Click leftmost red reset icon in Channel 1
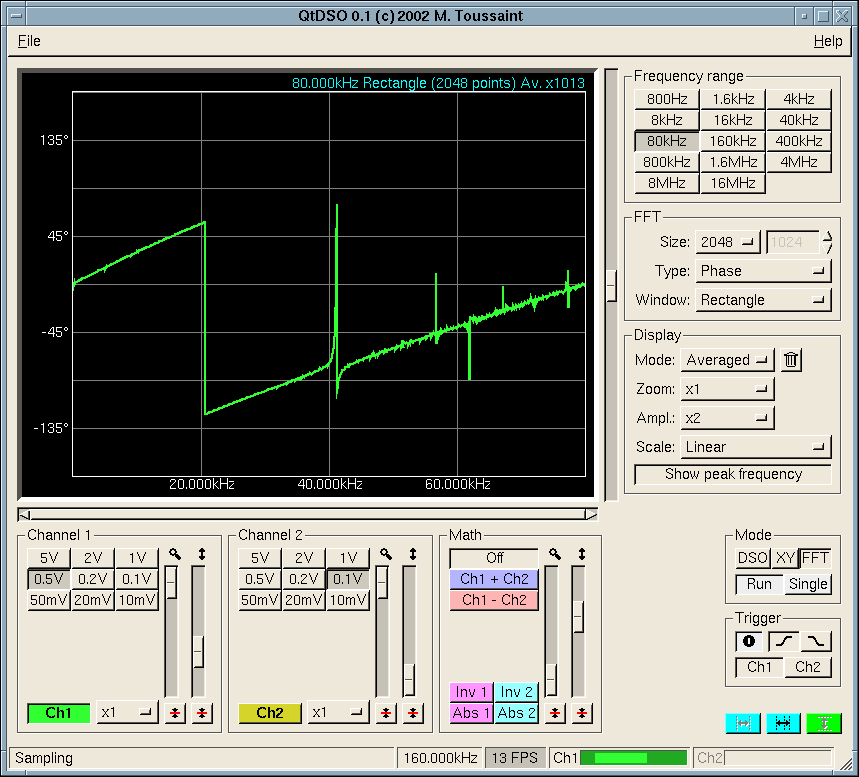 [175, 712]
